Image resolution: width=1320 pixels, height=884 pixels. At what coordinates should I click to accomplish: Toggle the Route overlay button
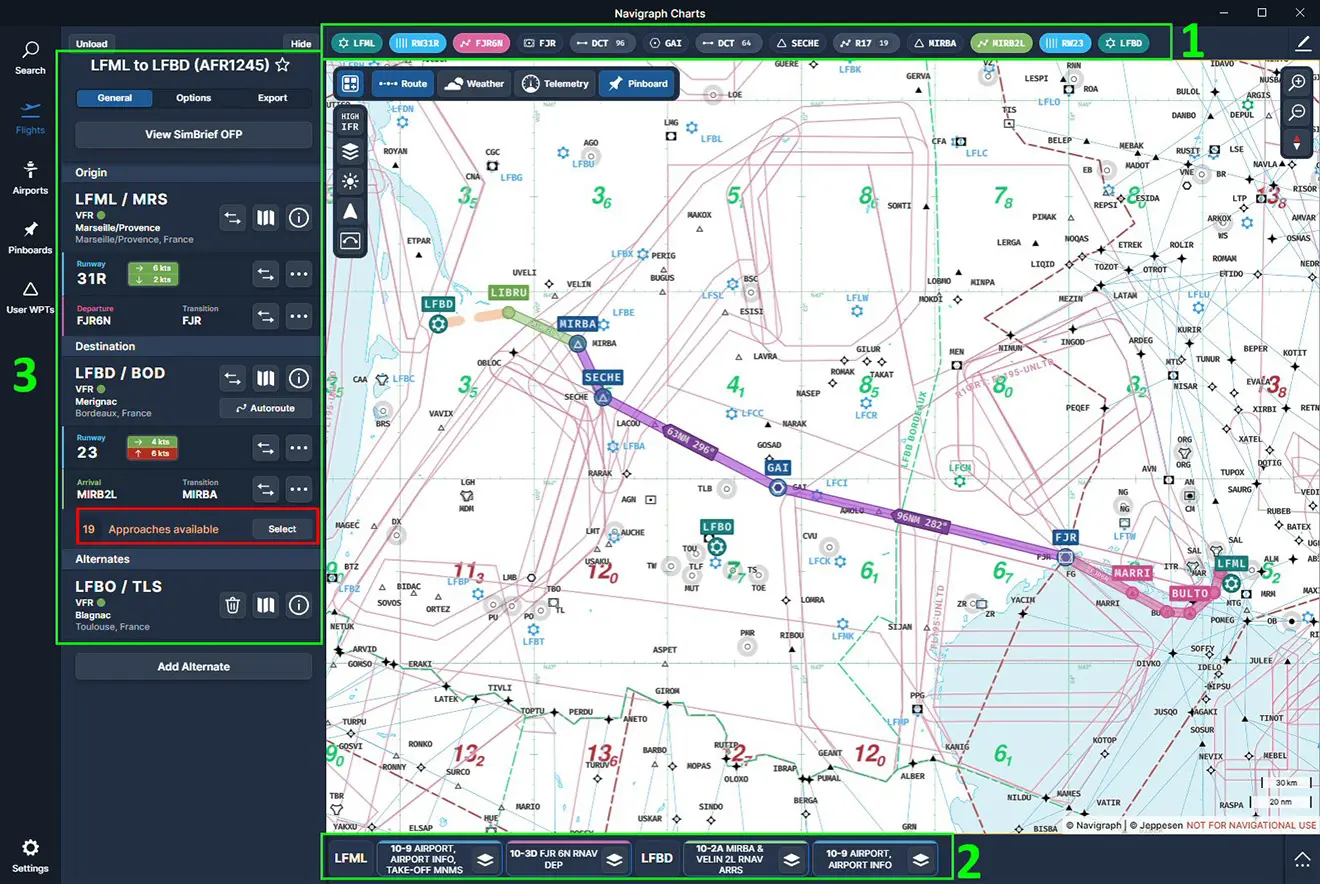[x=402, y=84]
